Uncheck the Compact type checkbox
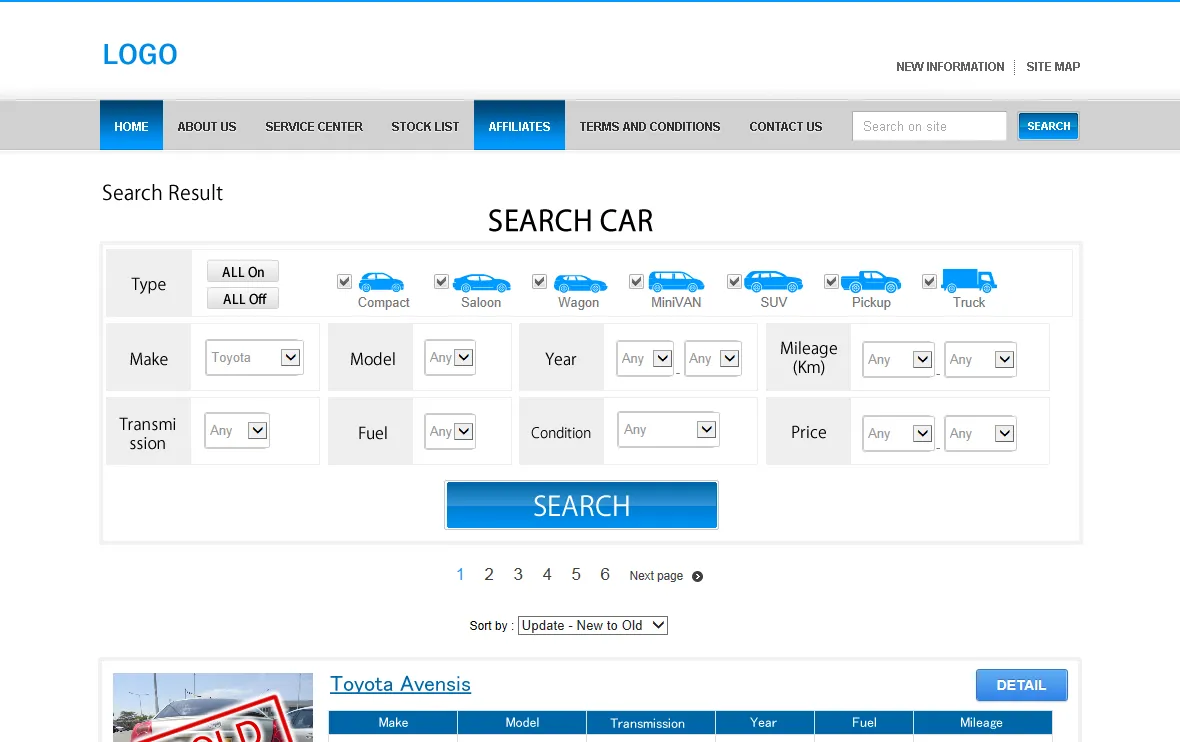1180x742 pixels. [x=345, y=282]
